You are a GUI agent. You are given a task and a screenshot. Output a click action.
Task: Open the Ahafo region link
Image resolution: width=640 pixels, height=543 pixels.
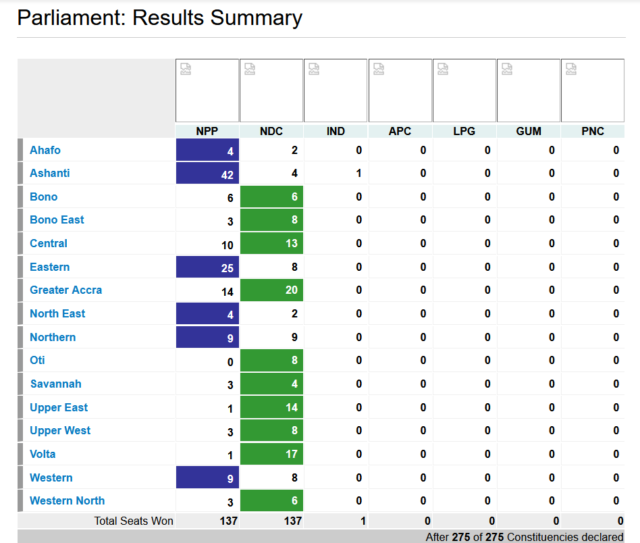click(45, 150)
